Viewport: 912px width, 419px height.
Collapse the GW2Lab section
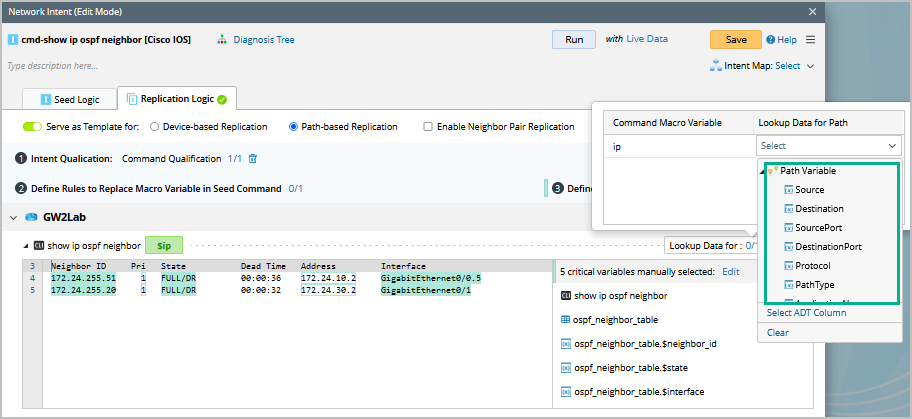tap(14, 217)
